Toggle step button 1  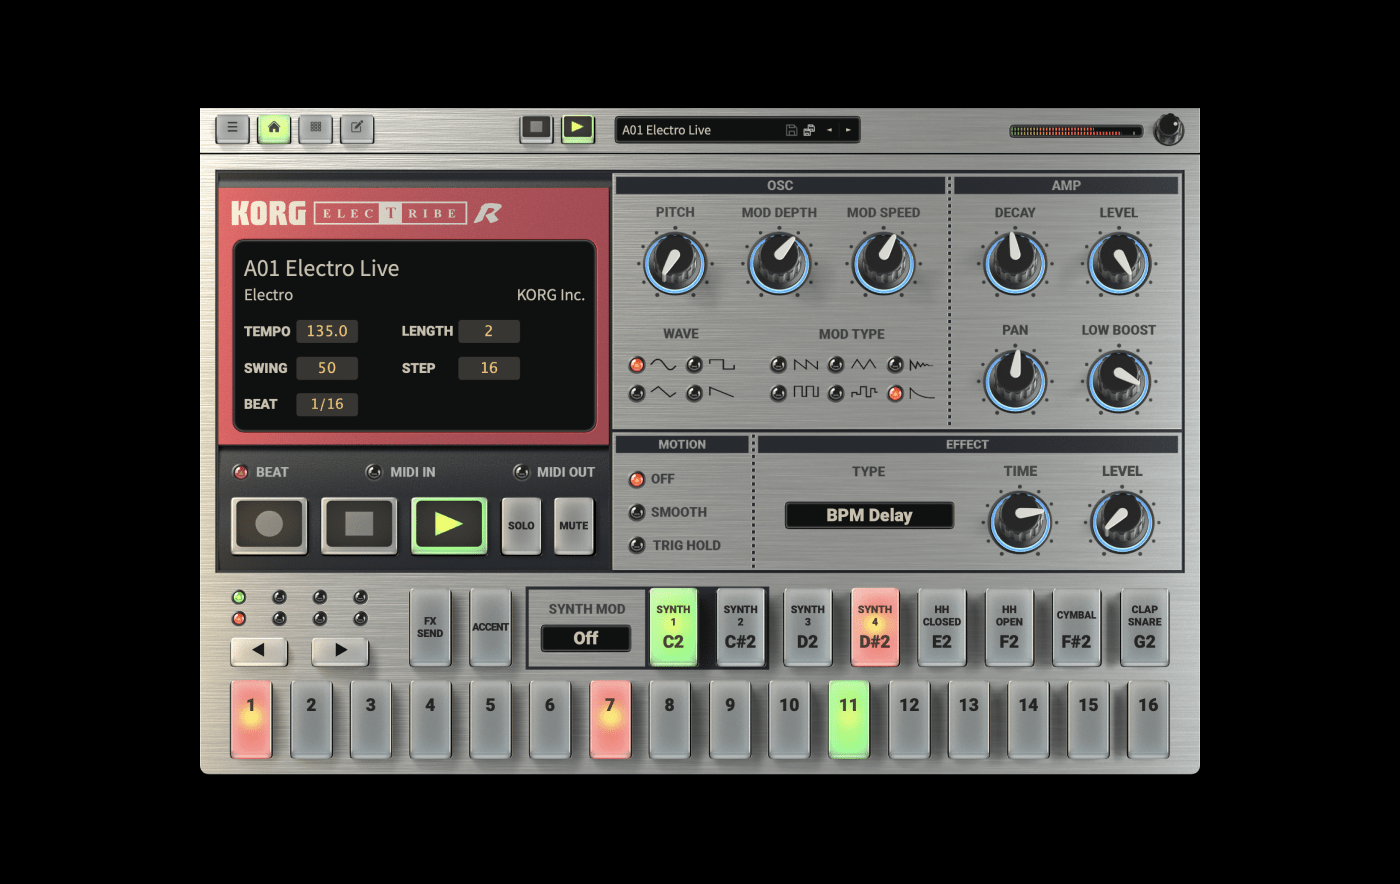tap(251, 719)
